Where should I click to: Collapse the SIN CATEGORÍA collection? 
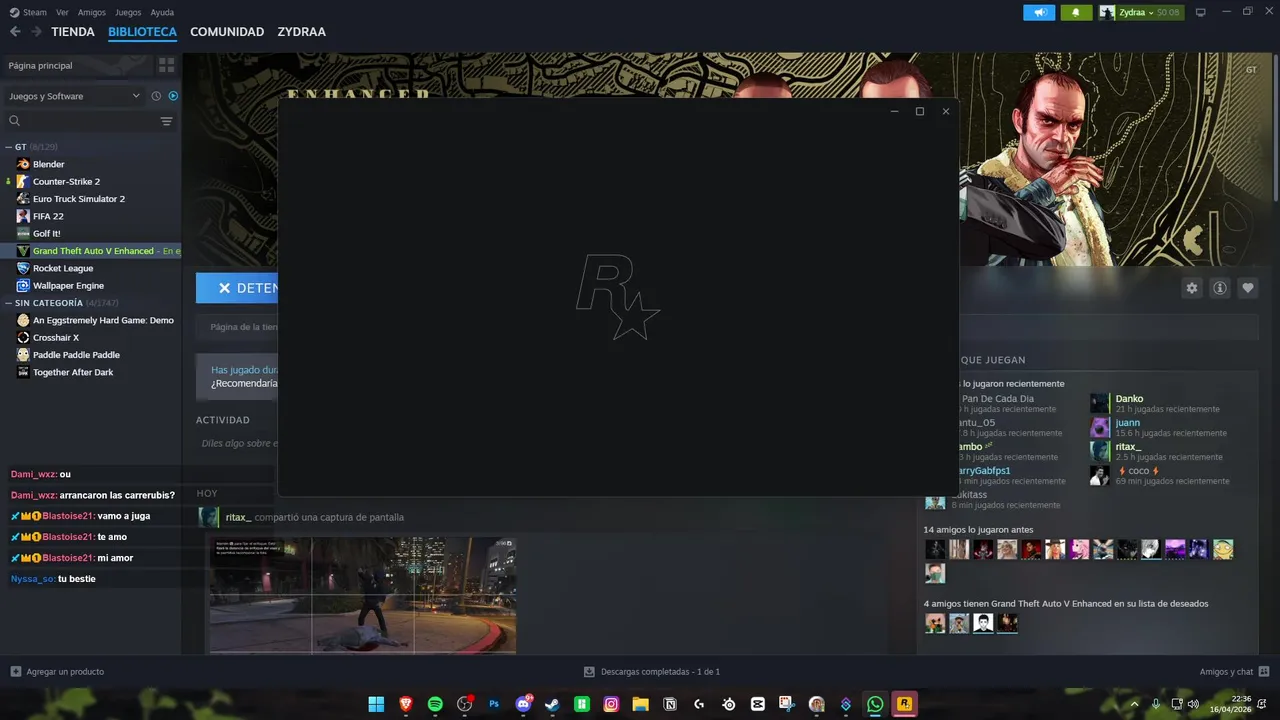[9, 303]
